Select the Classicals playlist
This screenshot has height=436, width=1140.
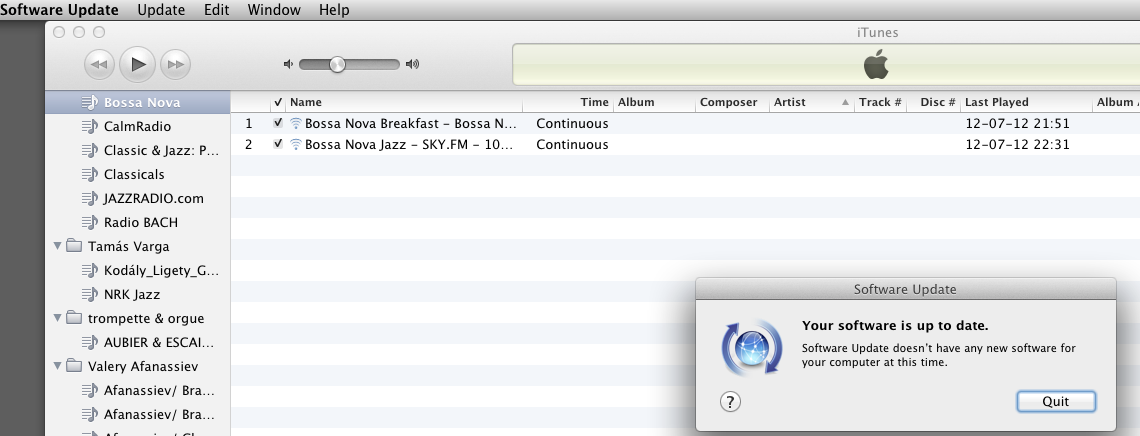pos(138,174)
